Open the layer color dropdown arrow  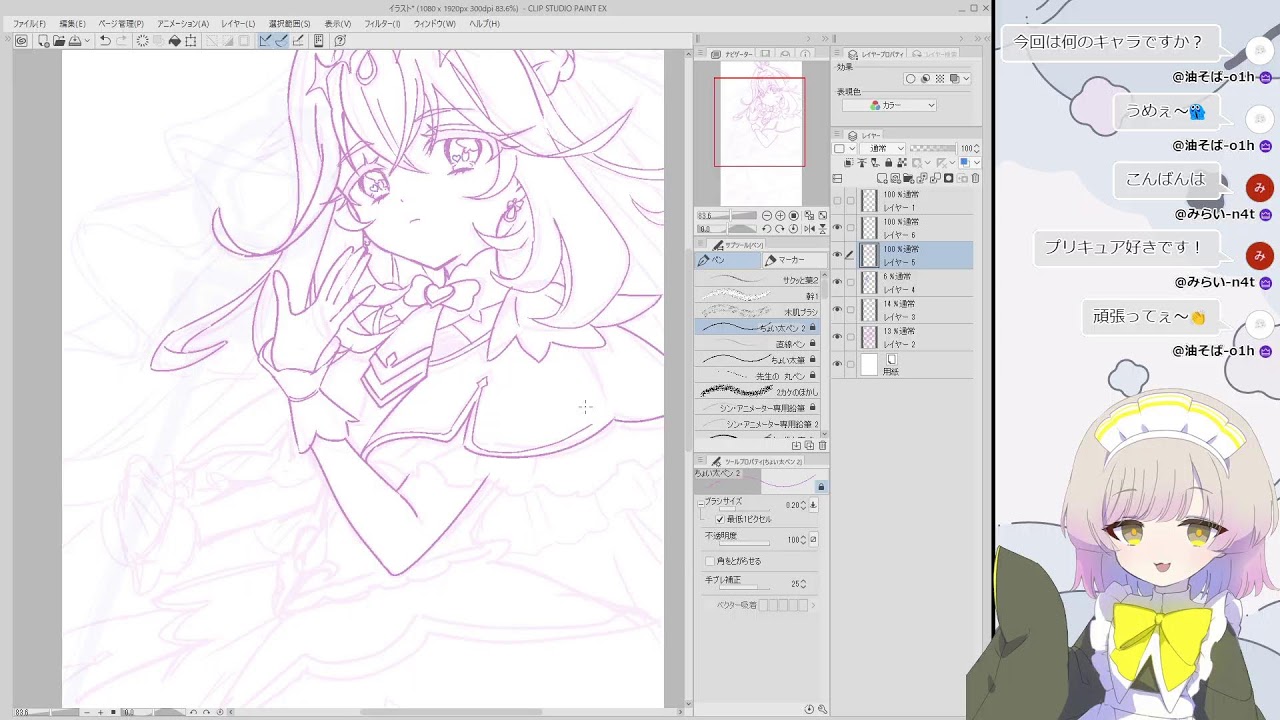click(x=977, y=163)
